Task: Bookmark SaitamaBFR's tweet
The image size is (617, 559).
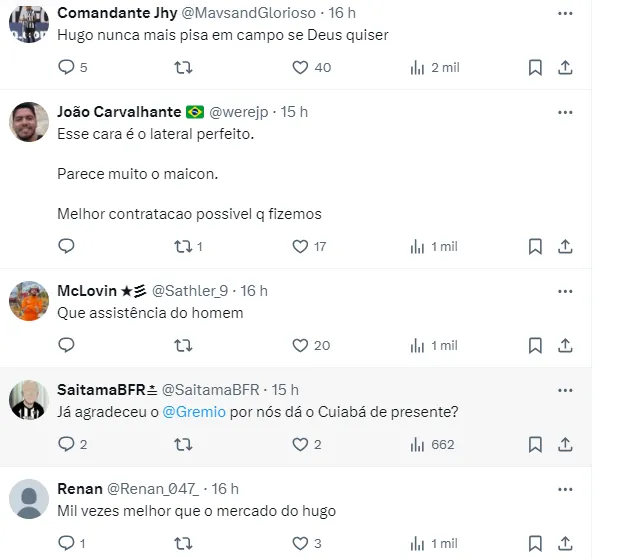Action: point(535,444)
